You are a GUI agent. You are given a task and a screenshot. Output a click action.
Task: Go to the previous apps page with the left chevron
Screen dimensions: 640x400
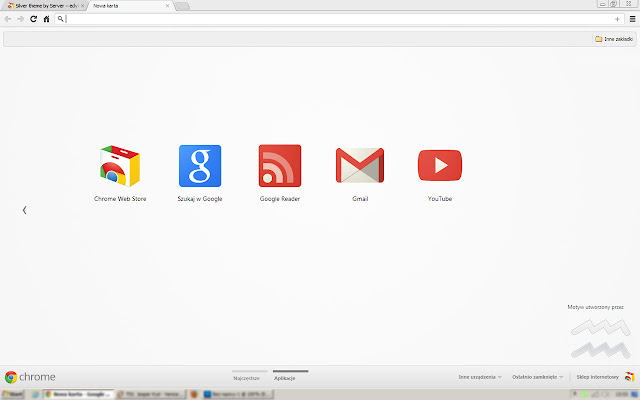point(24,210)
